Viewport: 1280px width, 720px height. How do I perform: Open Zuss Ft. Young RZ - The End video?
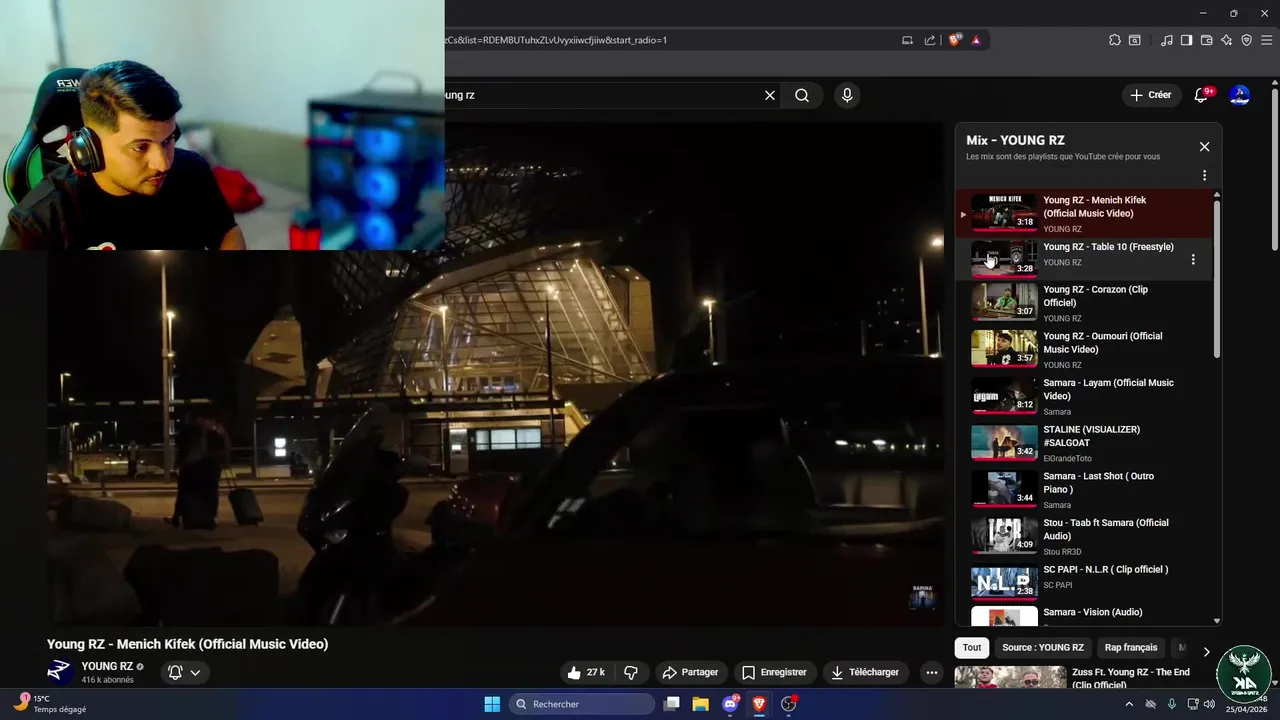(x=1085, y=678)
